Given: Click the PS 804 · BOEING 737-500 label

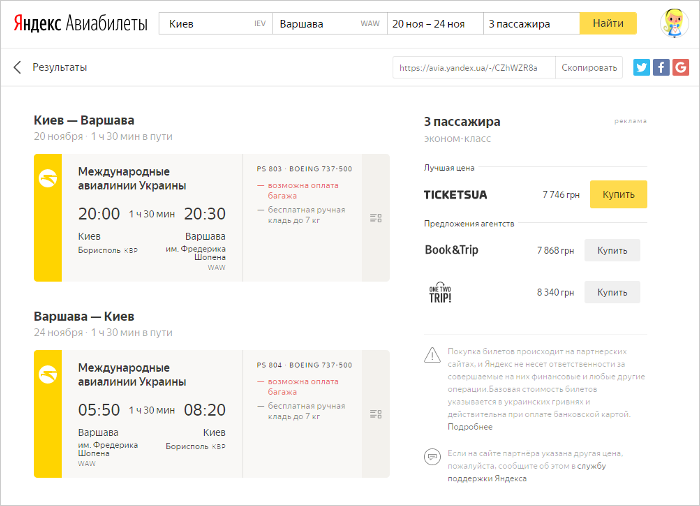Looking at the screenshot, I should (304, 365).
